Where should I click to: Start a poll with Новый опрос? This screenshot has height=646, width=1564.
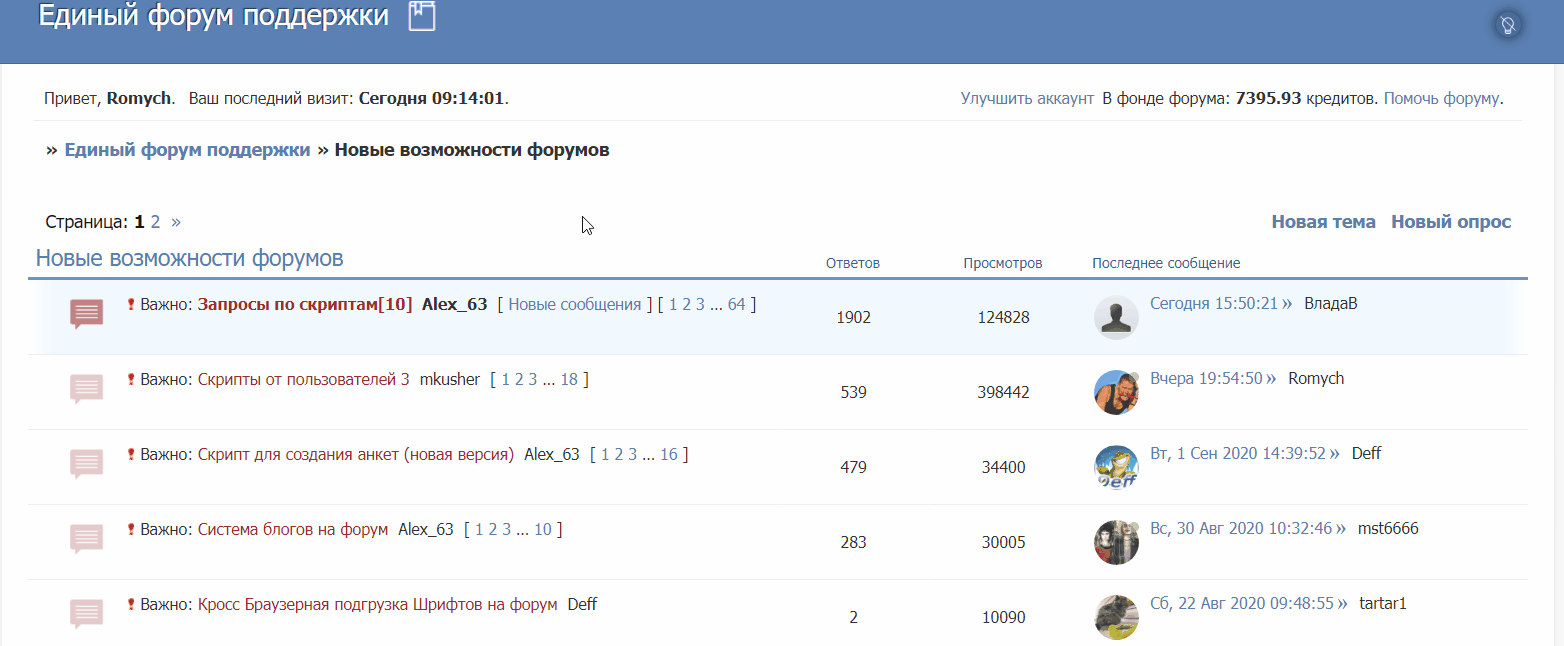pos(1451,222)
